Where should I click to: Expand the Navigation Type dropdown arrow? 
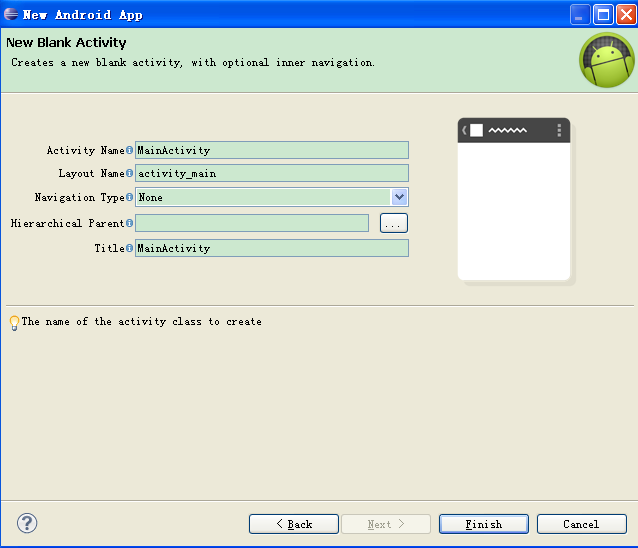pos(399,197)
